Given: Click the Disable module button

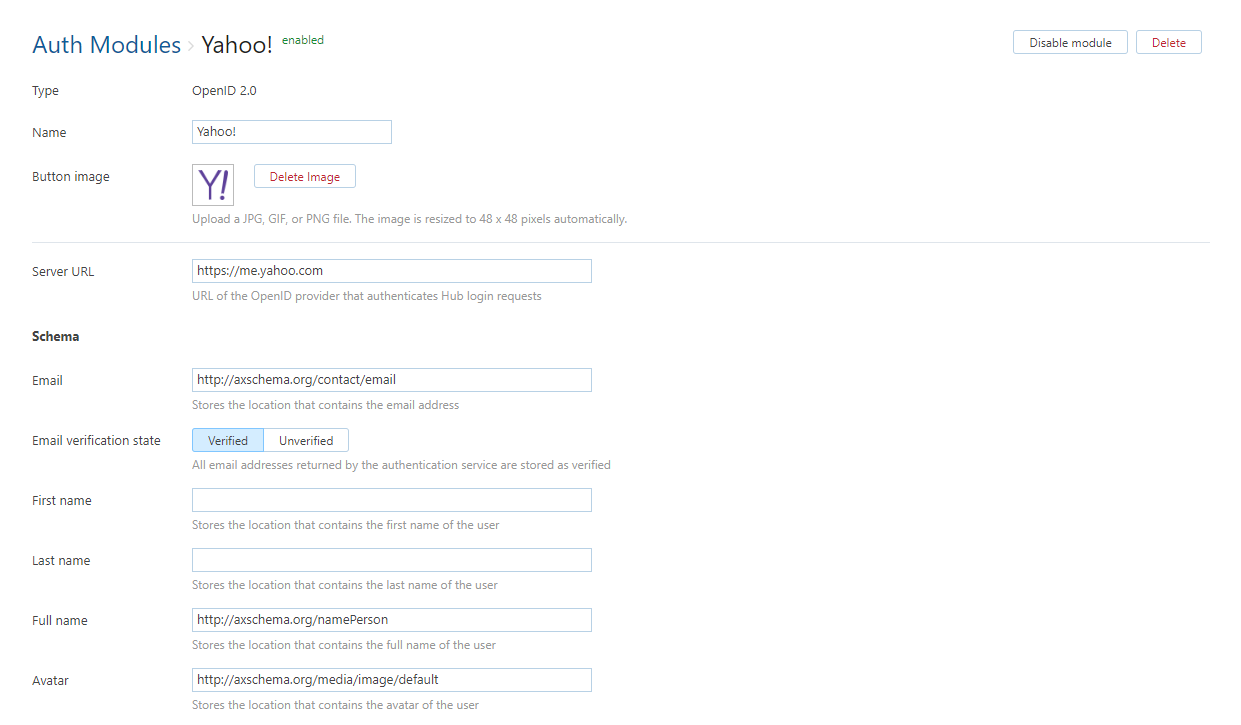Looking at the screenshot, I should 1070,42.
